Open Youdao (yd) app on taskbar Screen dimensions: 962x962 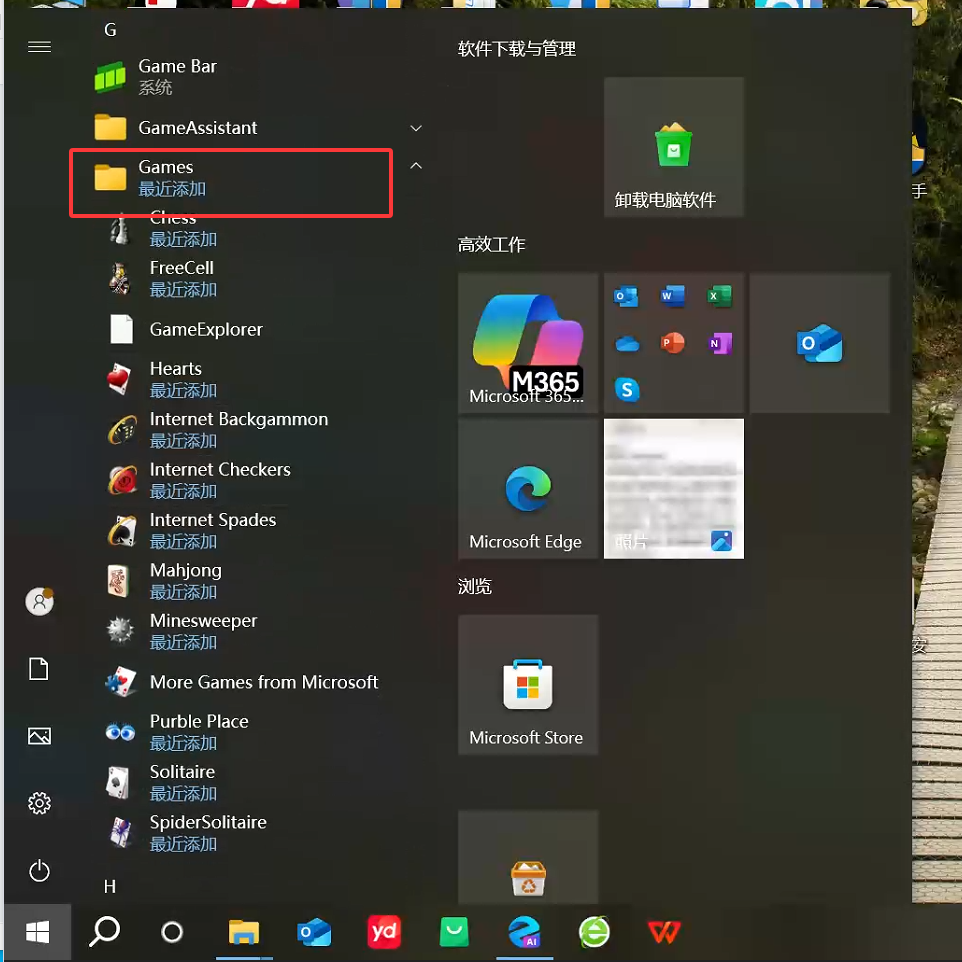384,933
